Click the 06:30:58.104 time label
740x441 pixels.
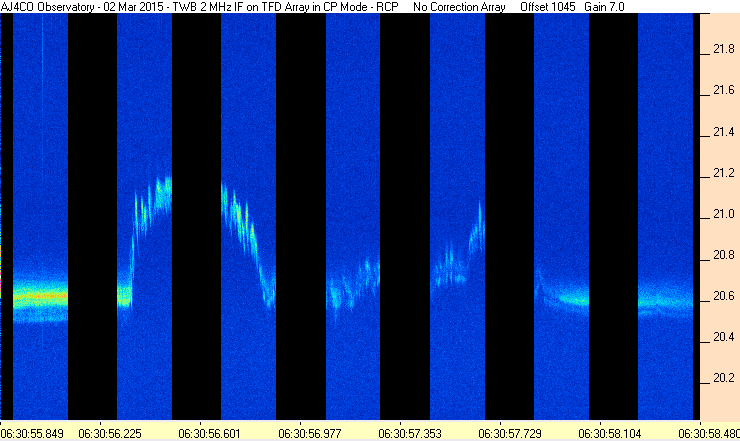[x=610, y=433]
